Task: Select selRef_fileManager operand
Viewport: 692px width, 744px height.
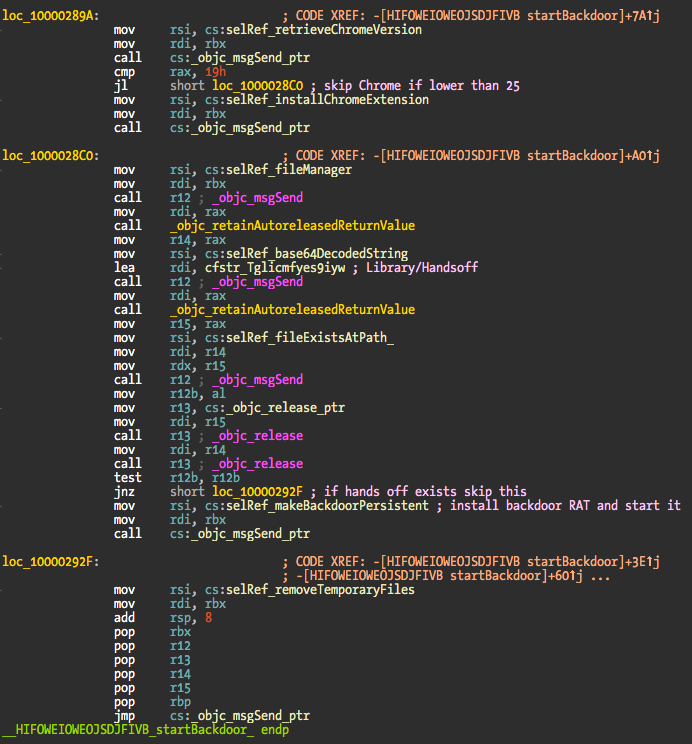Action: point(289,170)
